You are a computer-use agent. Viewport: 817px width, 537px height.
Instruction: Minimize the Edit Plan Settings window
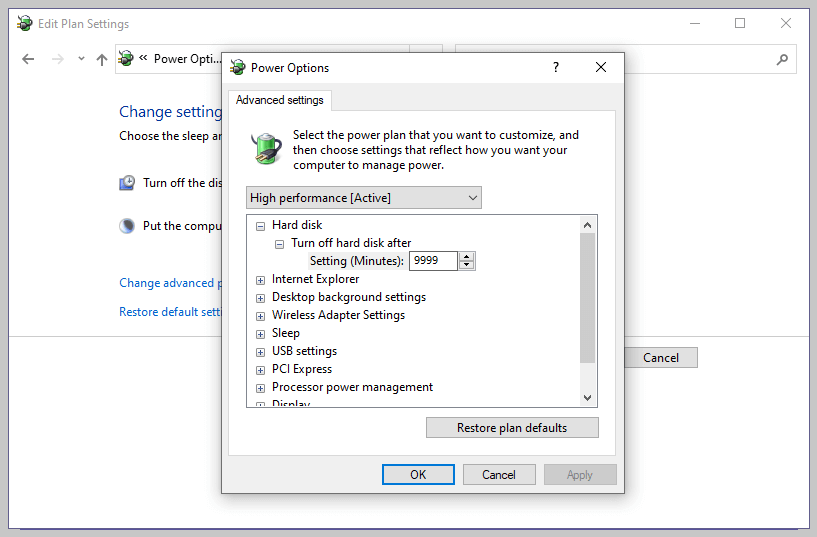[x=695, y=23]
